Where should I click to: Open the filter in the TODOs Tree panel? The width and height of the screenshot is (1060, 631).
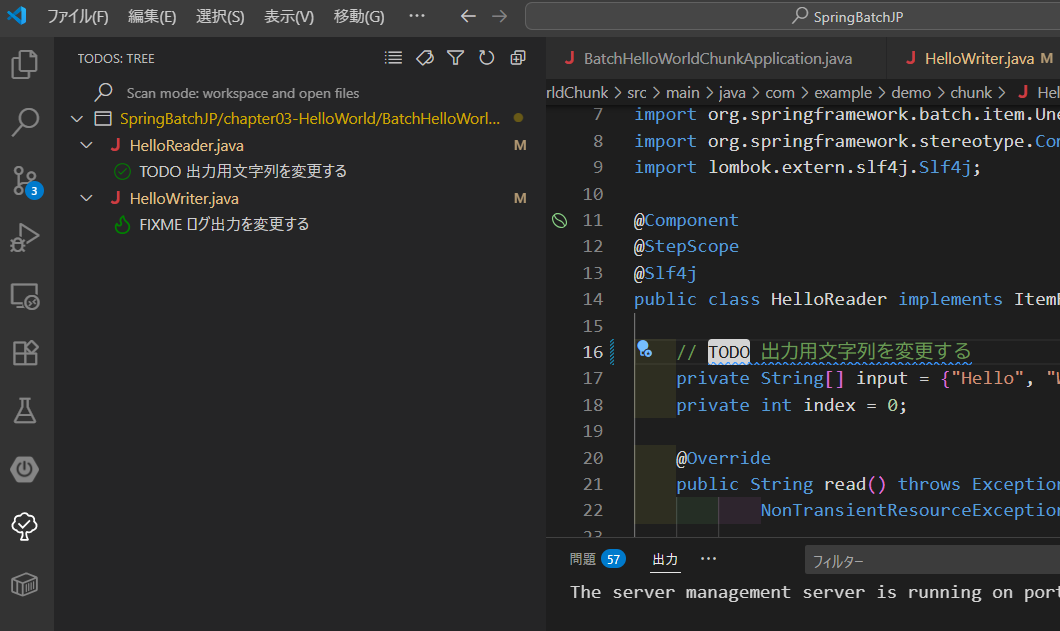click(x=455, y=57)
